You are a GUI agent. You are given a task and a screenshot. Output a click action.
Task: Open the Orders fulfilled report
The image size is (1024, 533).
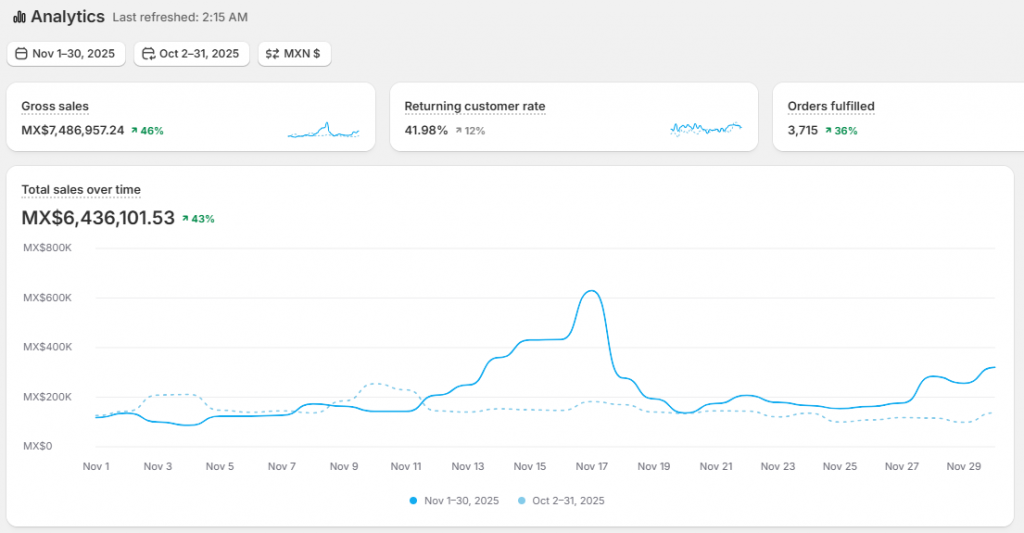coord(831,106)
